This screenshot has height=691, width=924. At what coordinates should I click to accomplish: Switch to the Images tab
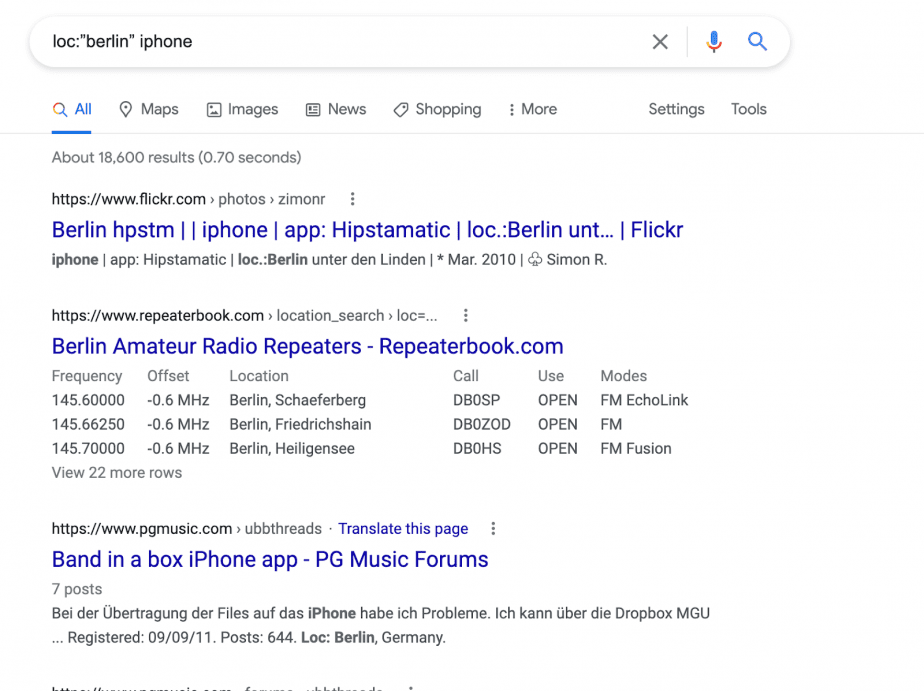click(x=242, y=110)
